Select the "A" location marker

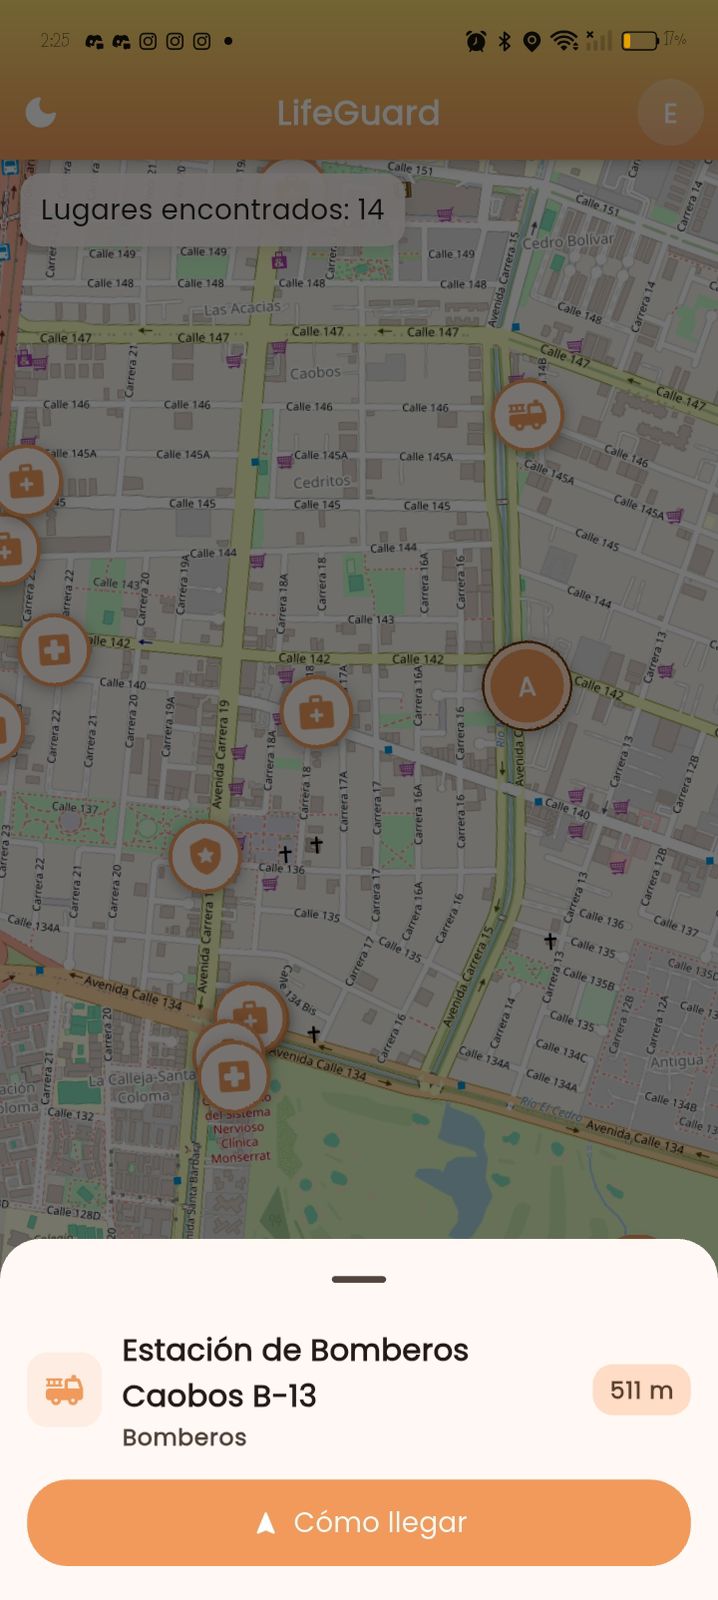tap(526, 686)
